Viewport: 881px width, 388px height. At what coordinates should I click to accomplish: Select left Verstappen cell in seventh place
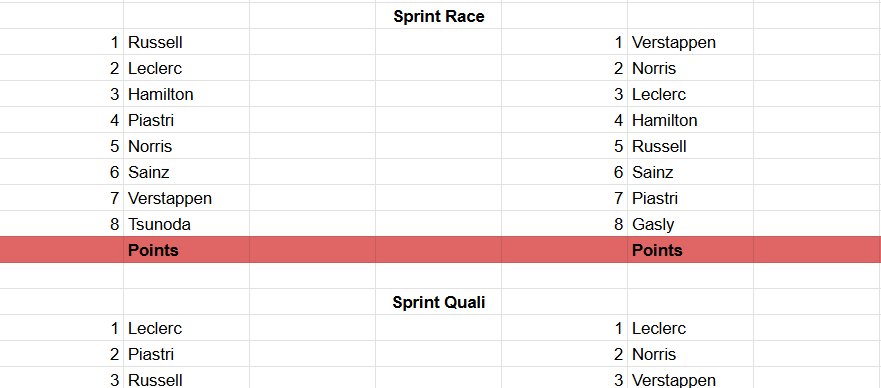coord(187,198)
